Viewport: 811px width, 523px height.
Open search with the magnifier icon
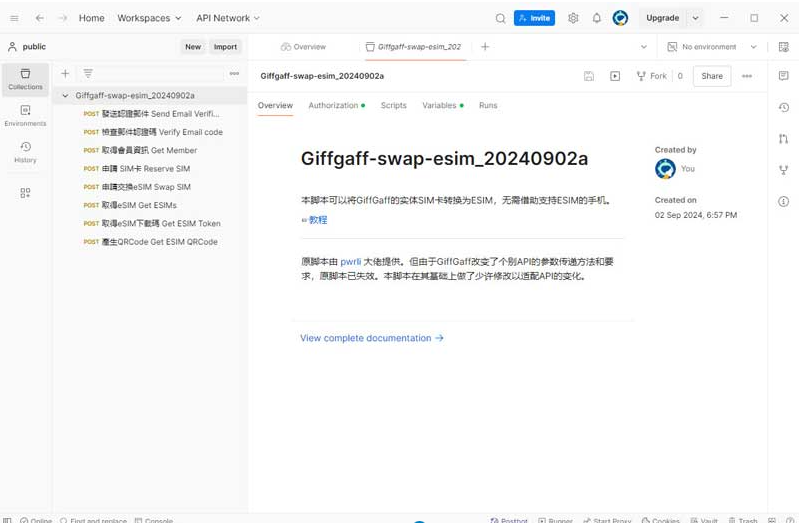pos(500,19)
